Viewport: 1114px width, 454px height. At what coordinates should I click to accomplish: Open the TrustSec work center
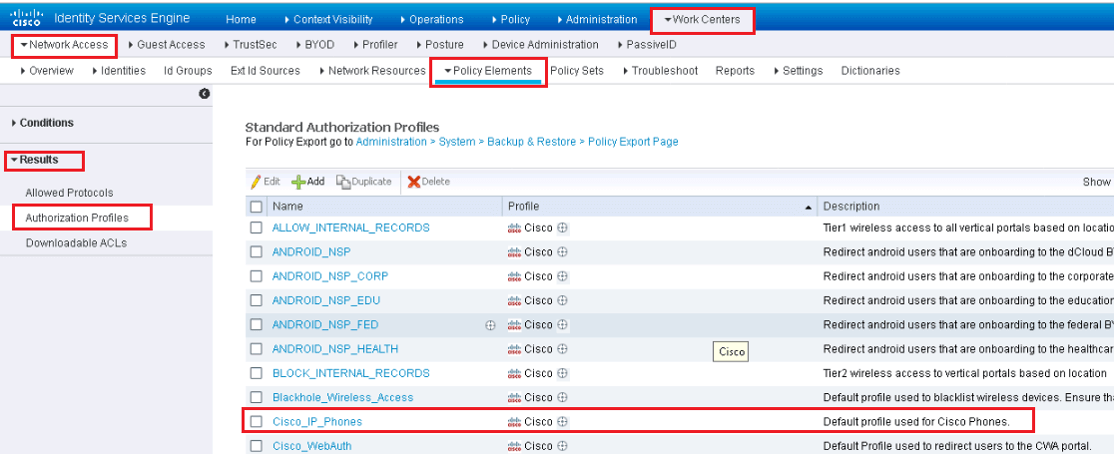(x=251, y=45)
